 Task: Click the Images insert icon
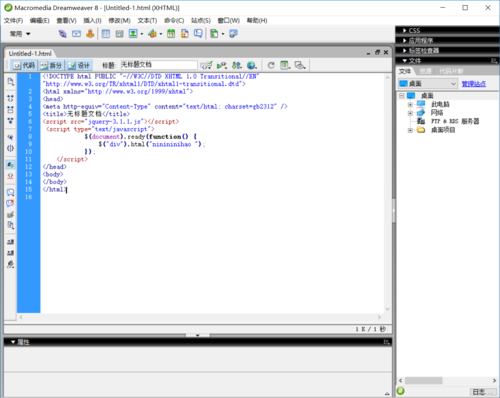[x=133, y=34]
